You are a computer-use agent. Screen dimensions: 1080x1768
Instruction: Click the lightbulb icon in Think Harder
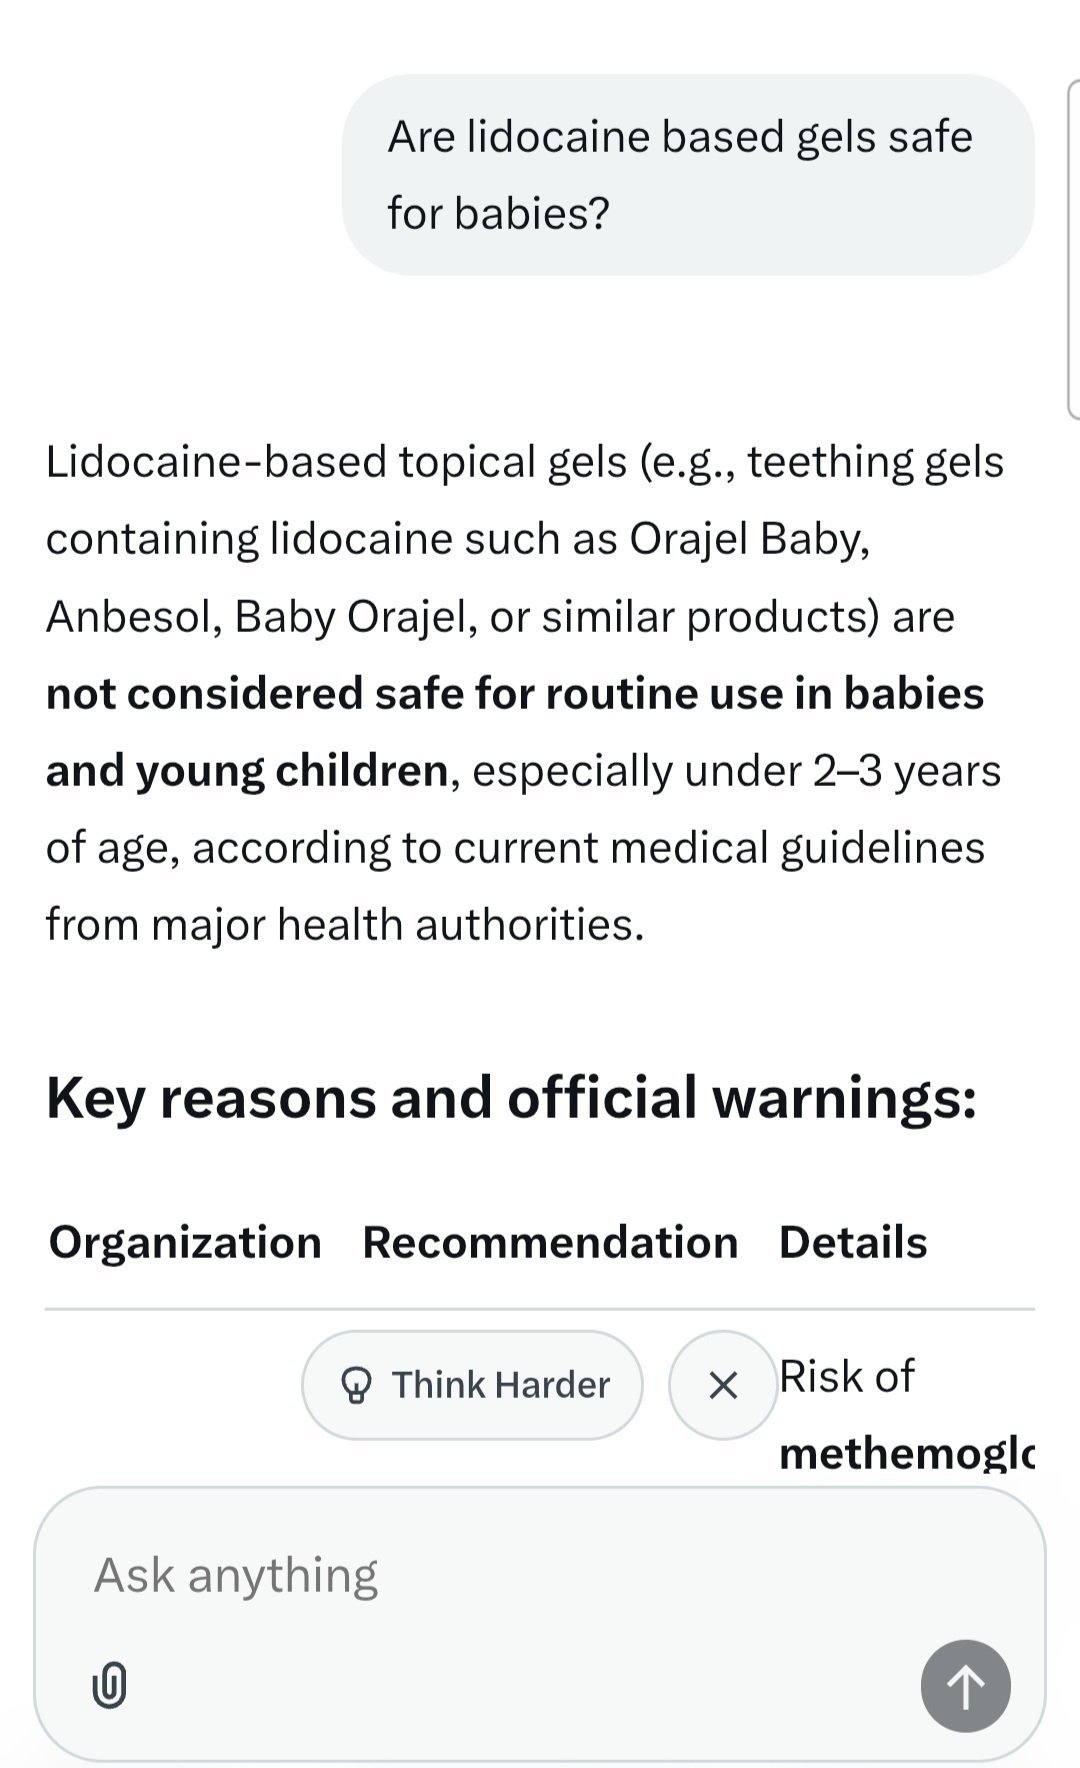(x=356, y=1385)
